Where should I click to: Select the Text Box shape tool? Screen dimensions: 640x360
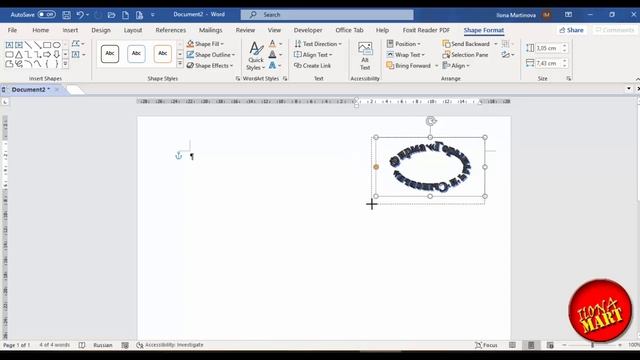(x=9, y=44)
